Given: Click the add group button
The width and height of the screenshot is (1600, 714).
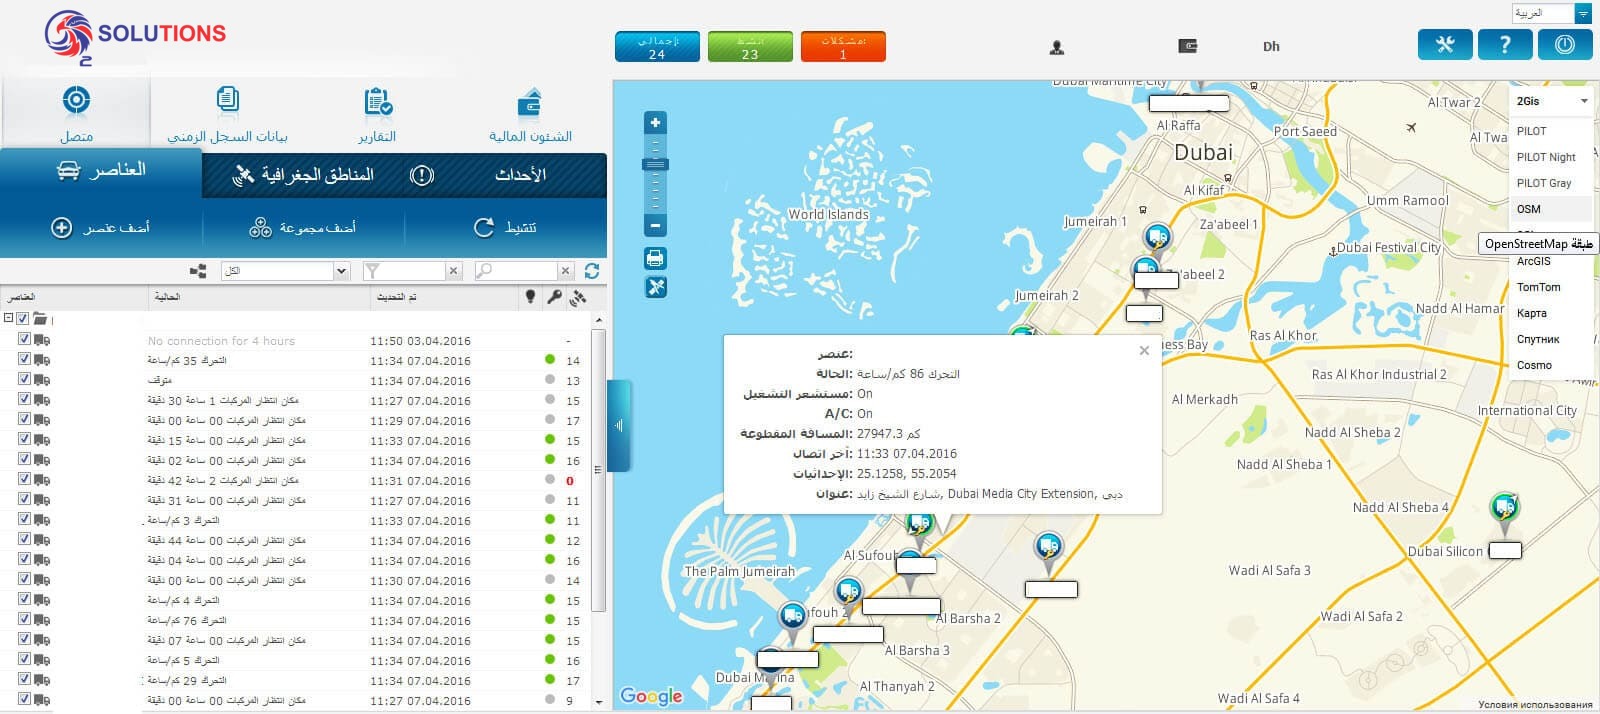Looking at the screenshot, I should (x=303, y=228).
